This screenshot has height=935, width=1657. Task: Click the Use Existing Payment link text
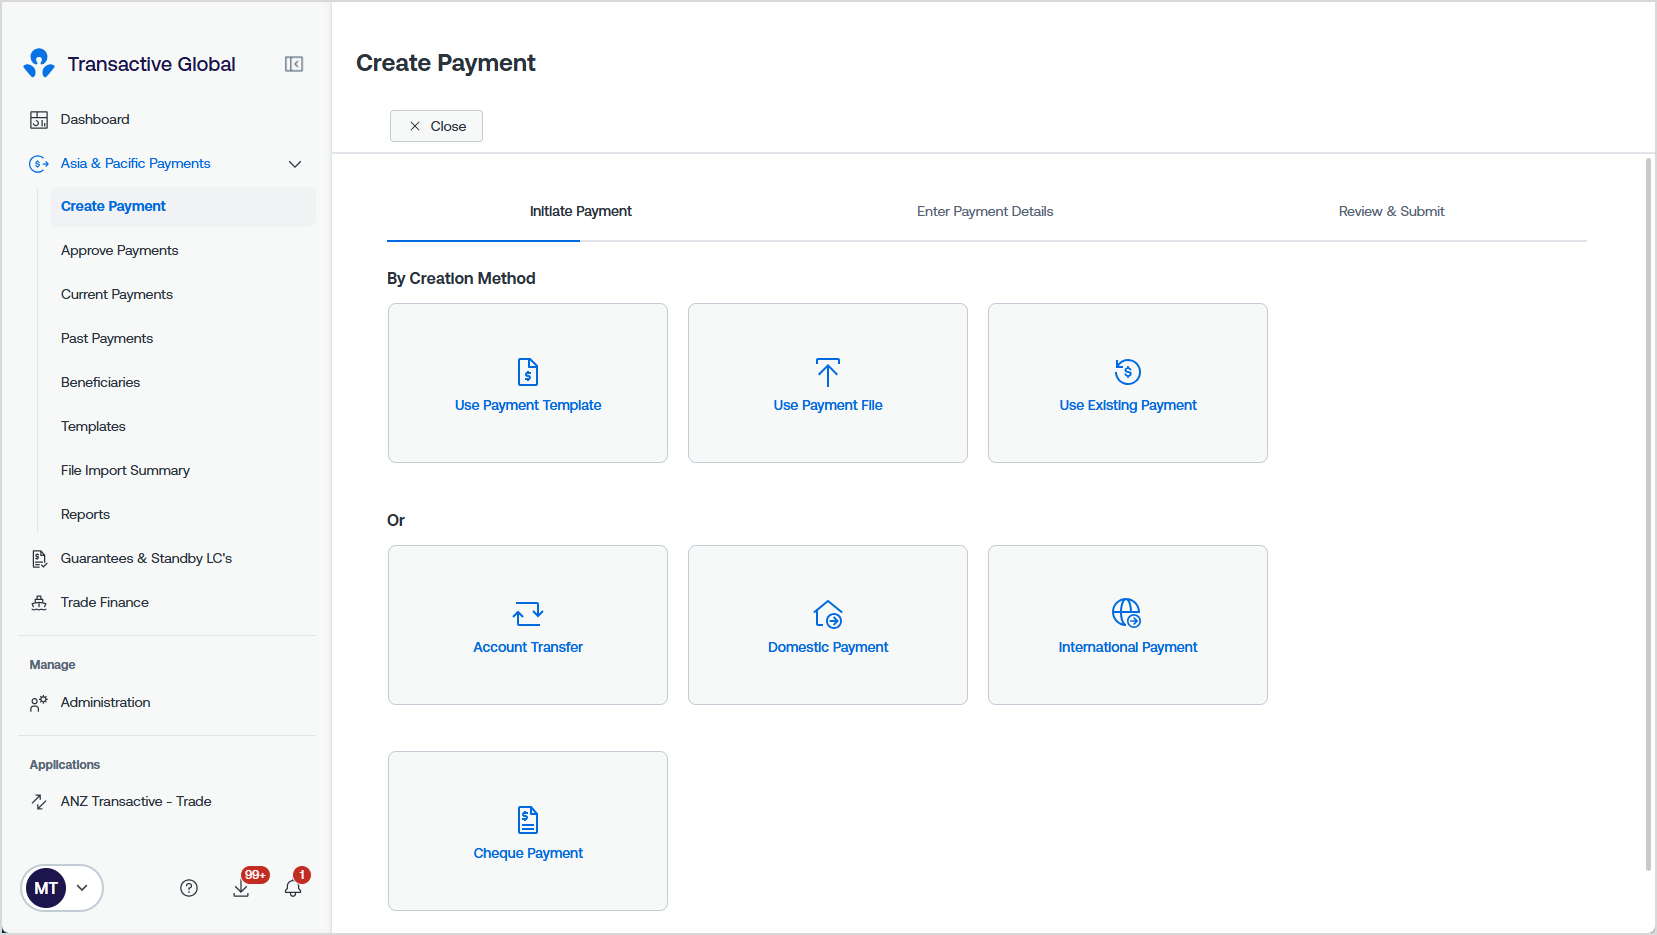1128,405
